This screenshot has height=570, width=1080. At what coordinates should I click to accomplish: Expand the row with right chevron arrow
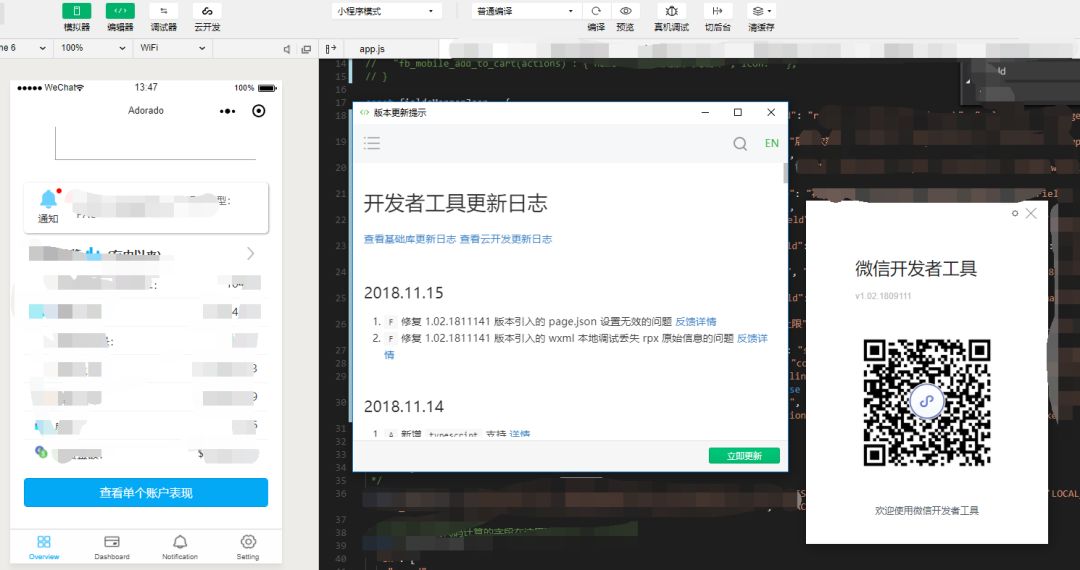coord(251,254)
